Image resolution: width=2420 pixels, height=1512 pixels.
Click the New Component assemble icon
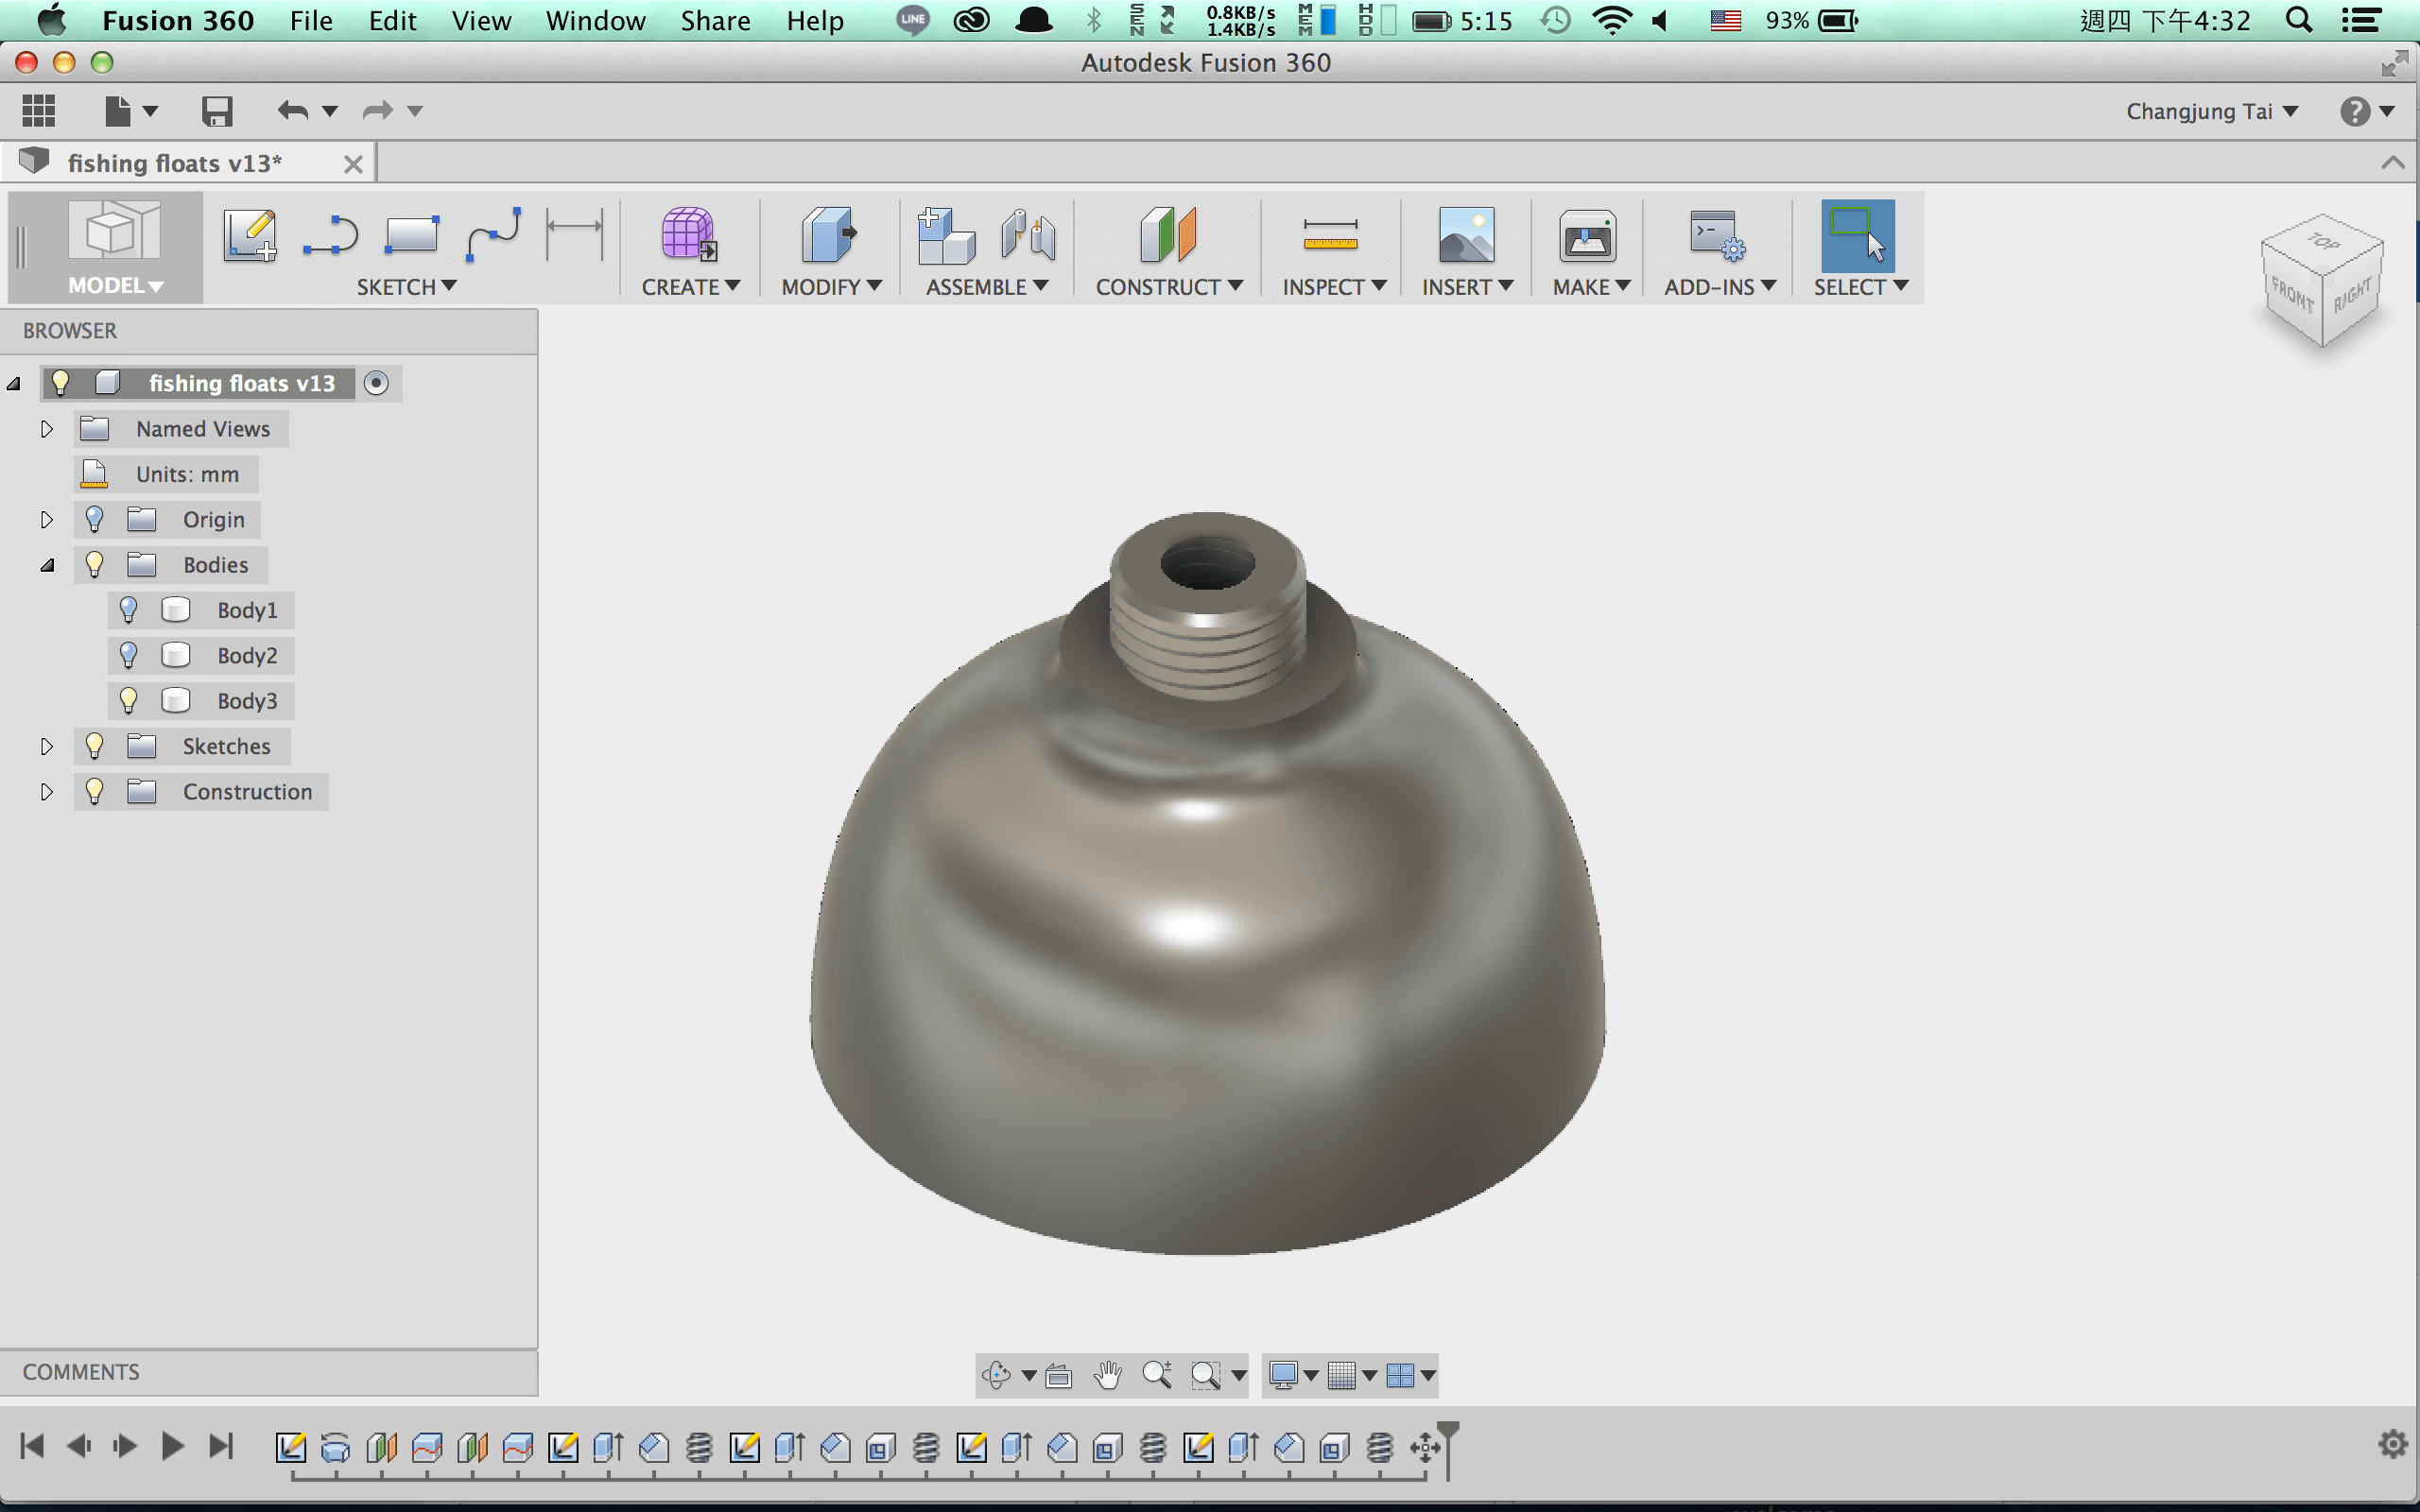[x=946, y=236]
